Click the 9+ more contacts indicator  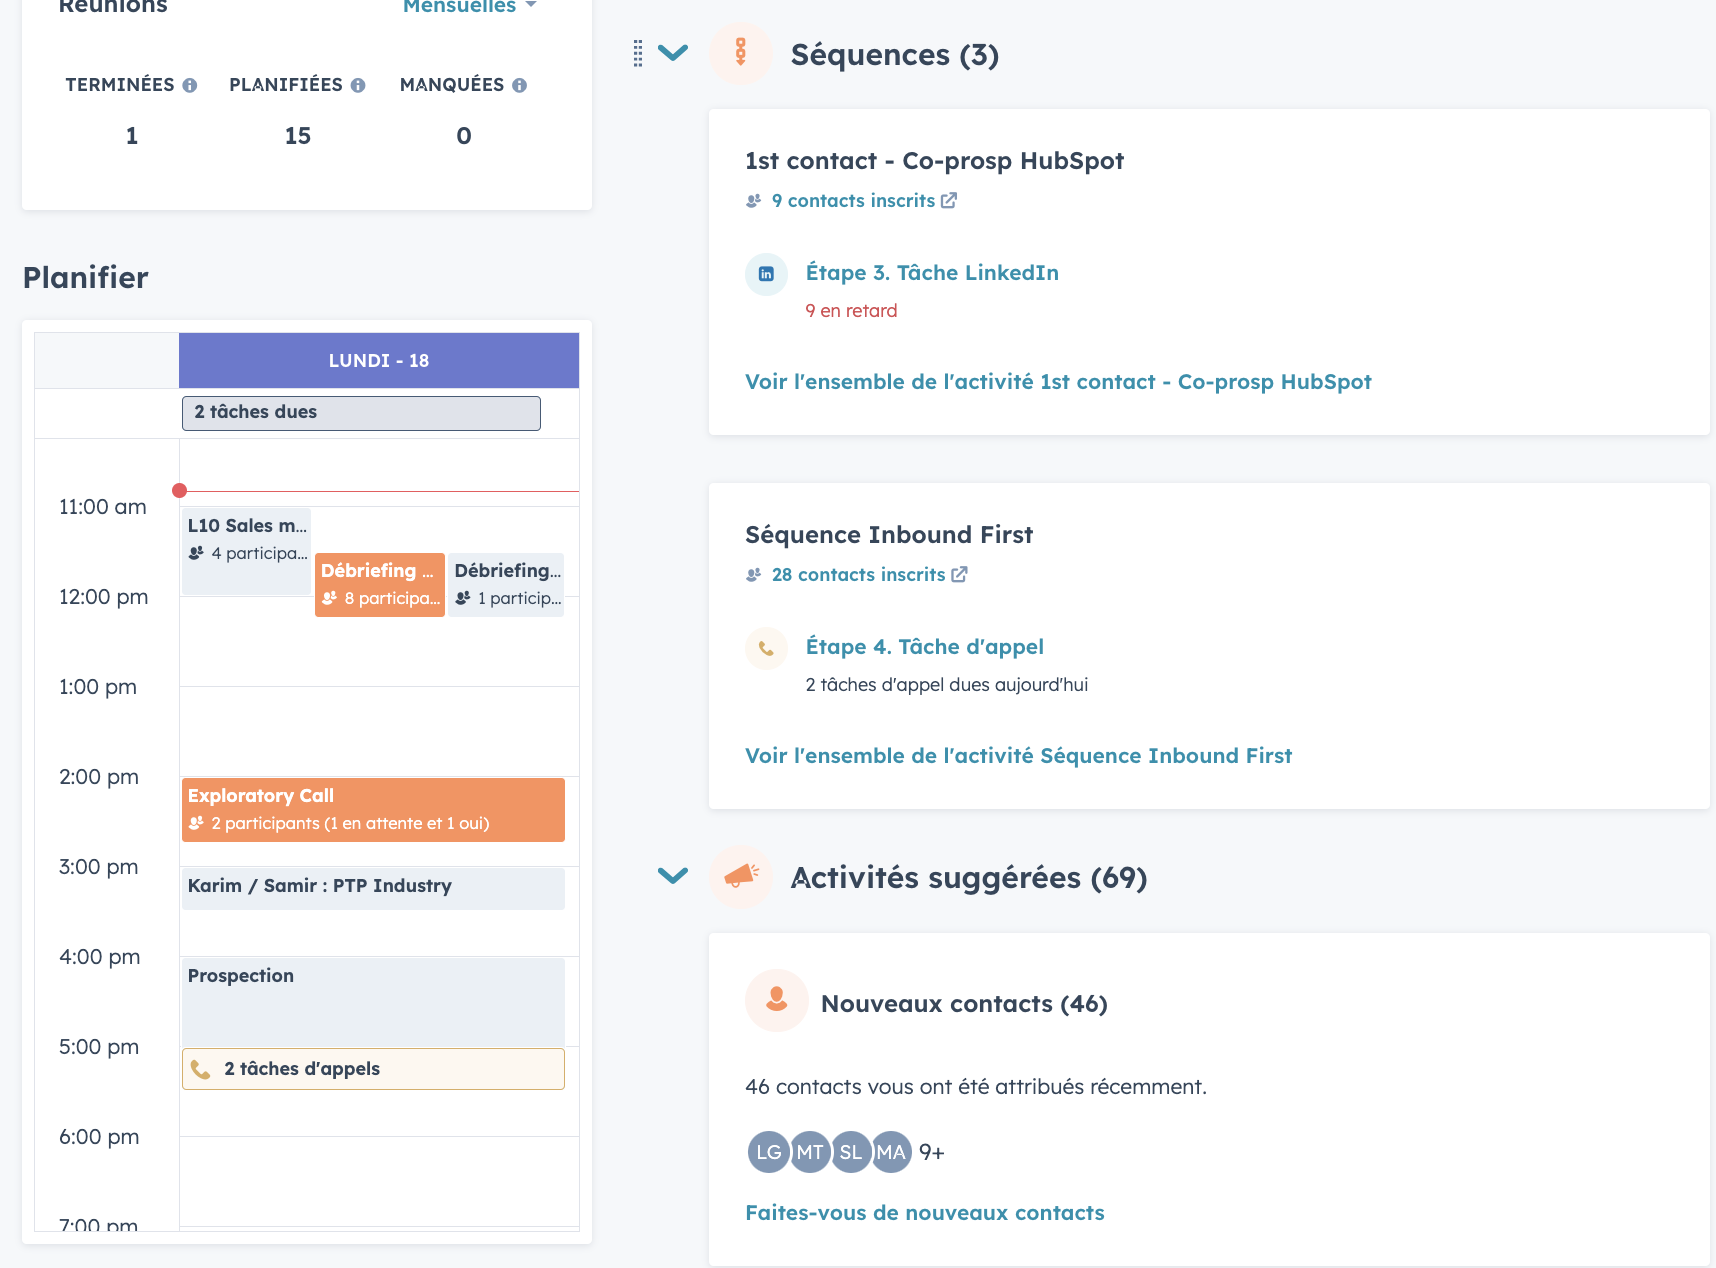tap(932, 1153)
